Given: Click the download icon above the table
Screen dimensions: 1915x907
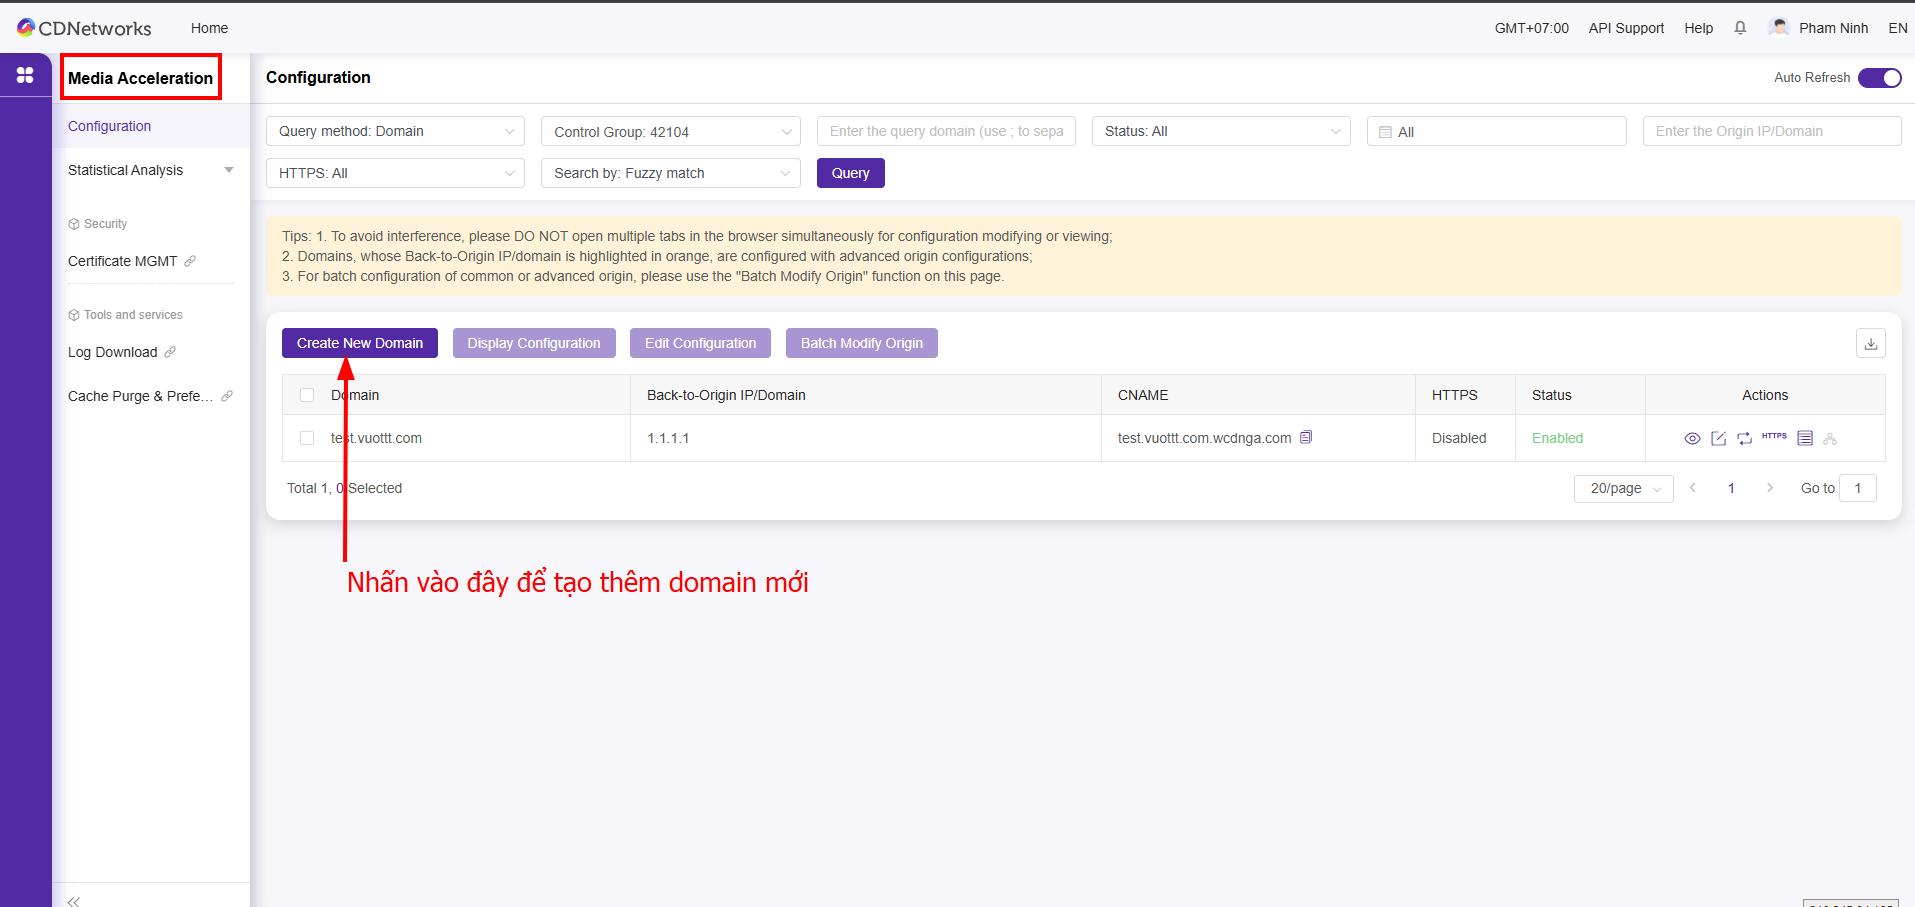Looking at the screenshot, I should coord(1870,344).
